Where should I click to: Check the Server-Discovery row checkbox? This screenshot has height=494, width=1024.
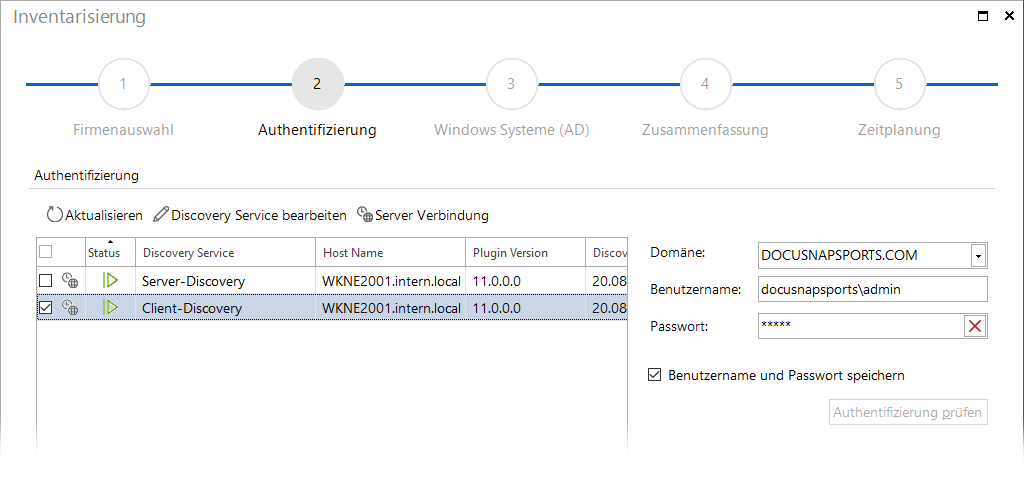click(x=46, y=282)
